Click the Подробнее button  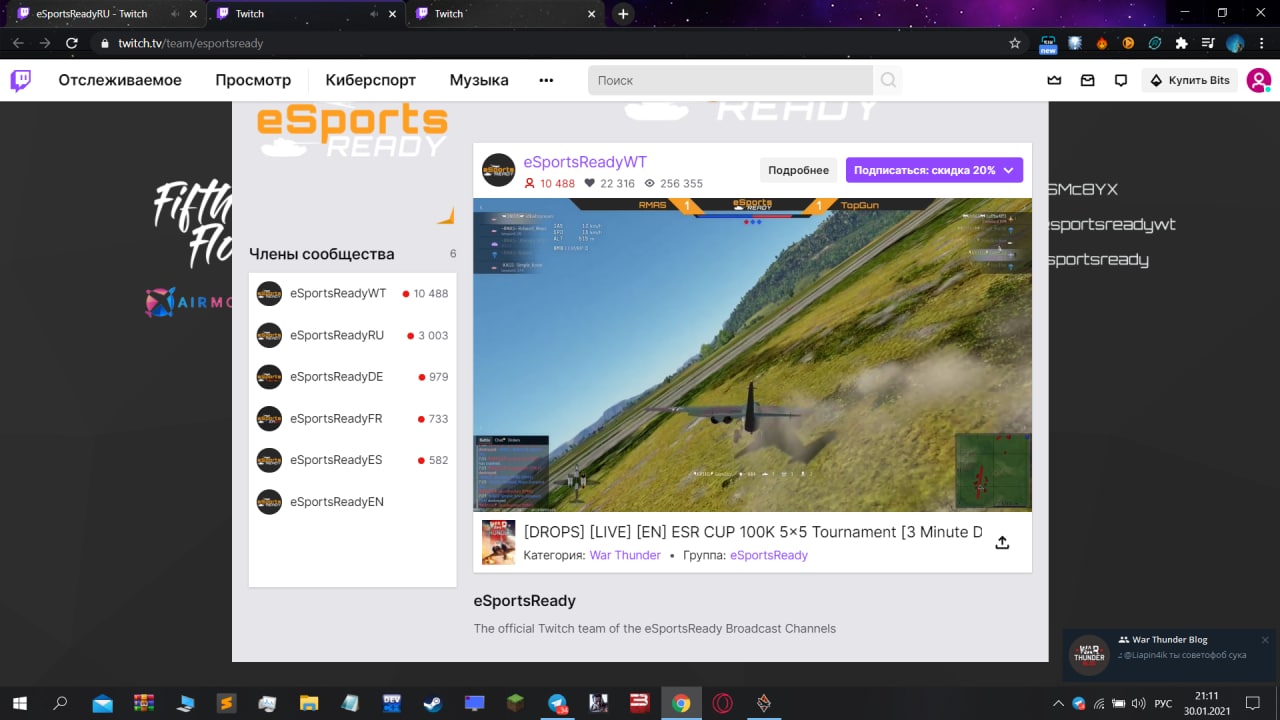[798, 170]
